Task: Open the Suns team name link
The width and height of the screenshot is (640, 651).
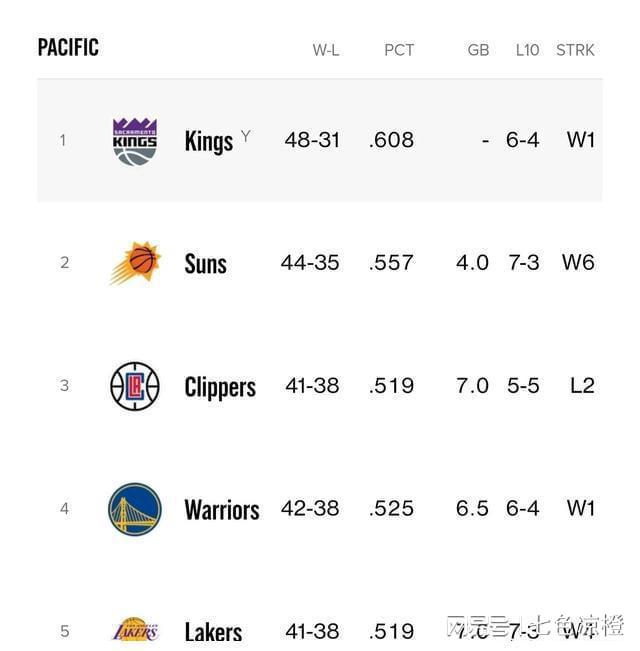Action: coord(205,264)
